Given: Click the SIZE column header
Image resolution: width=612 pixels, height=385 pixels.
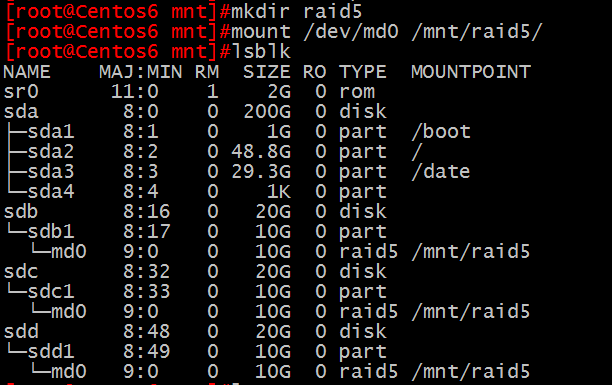Looking at the screenshot, I should tap(267, 72).
